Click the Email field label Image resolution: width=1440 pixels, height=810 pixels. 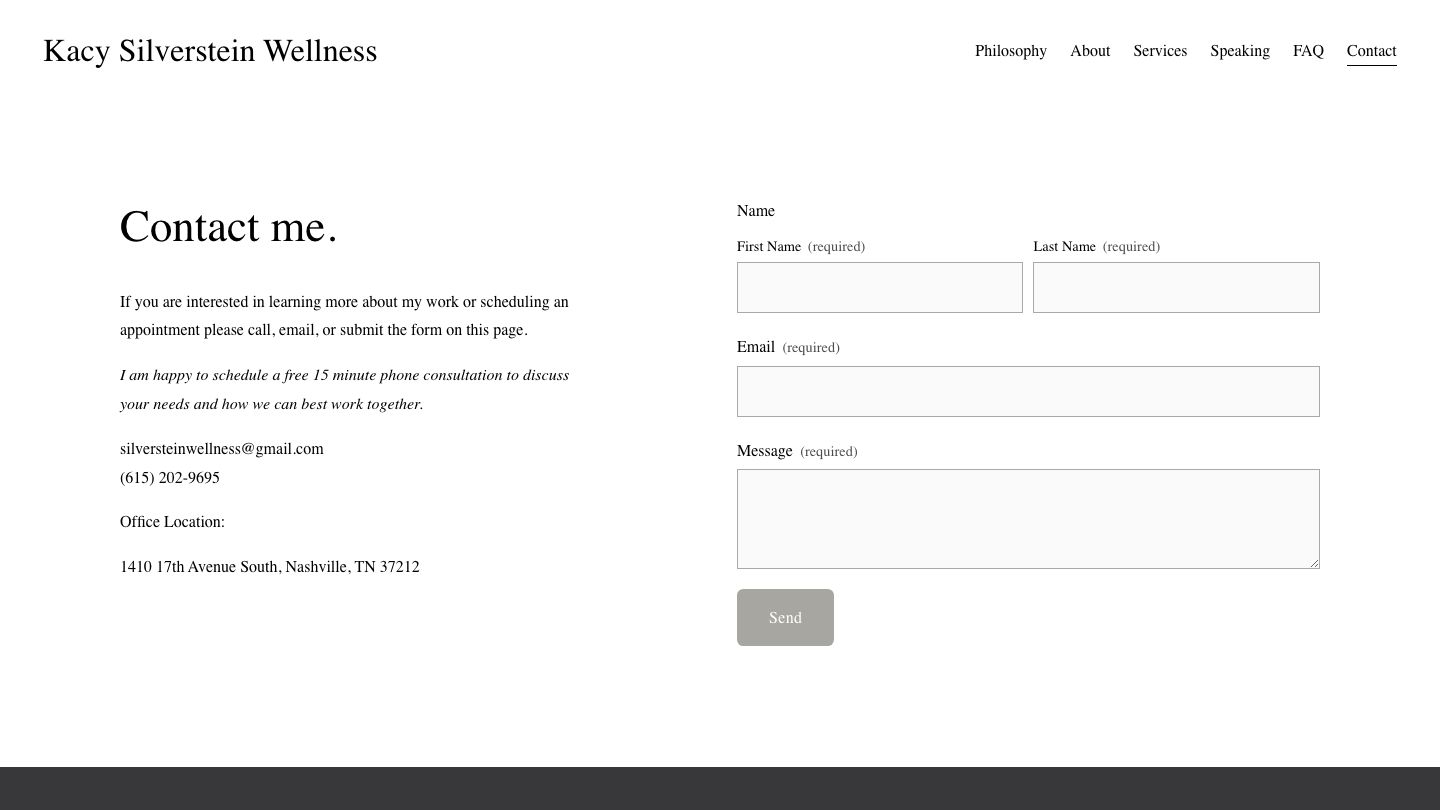756,347
